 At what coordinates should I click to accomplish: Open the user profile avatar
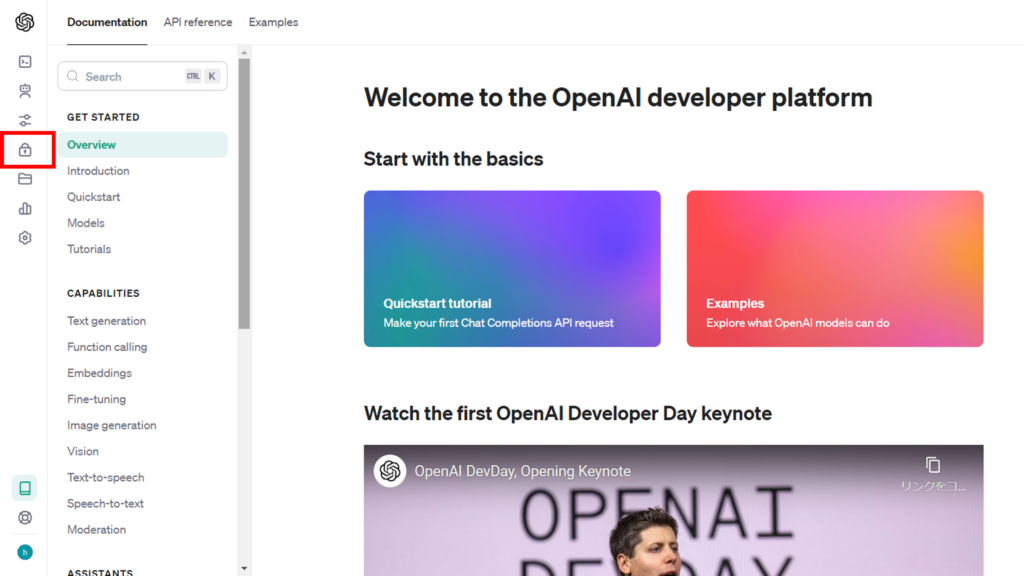[x=25, y=552]
